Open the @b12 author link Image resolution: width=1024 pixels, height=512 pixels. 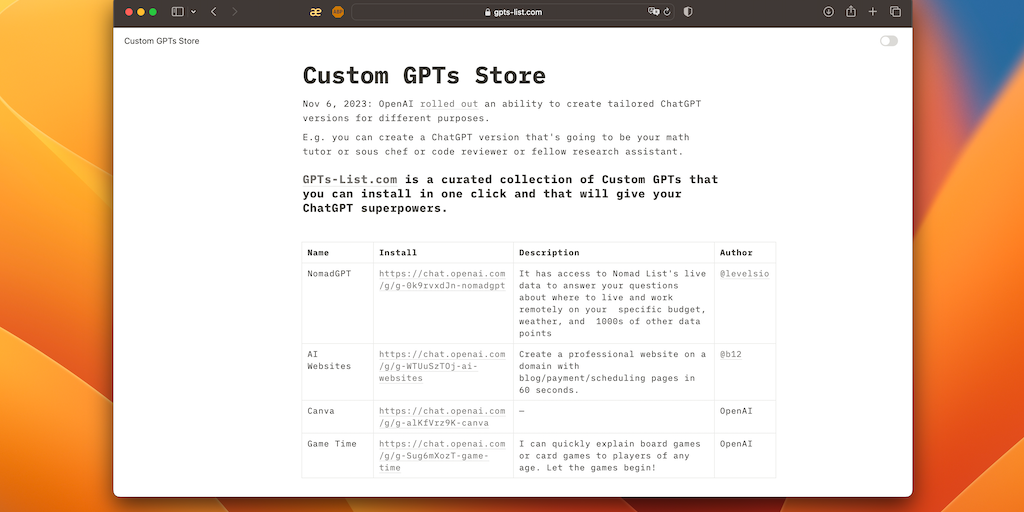(731, 354)
